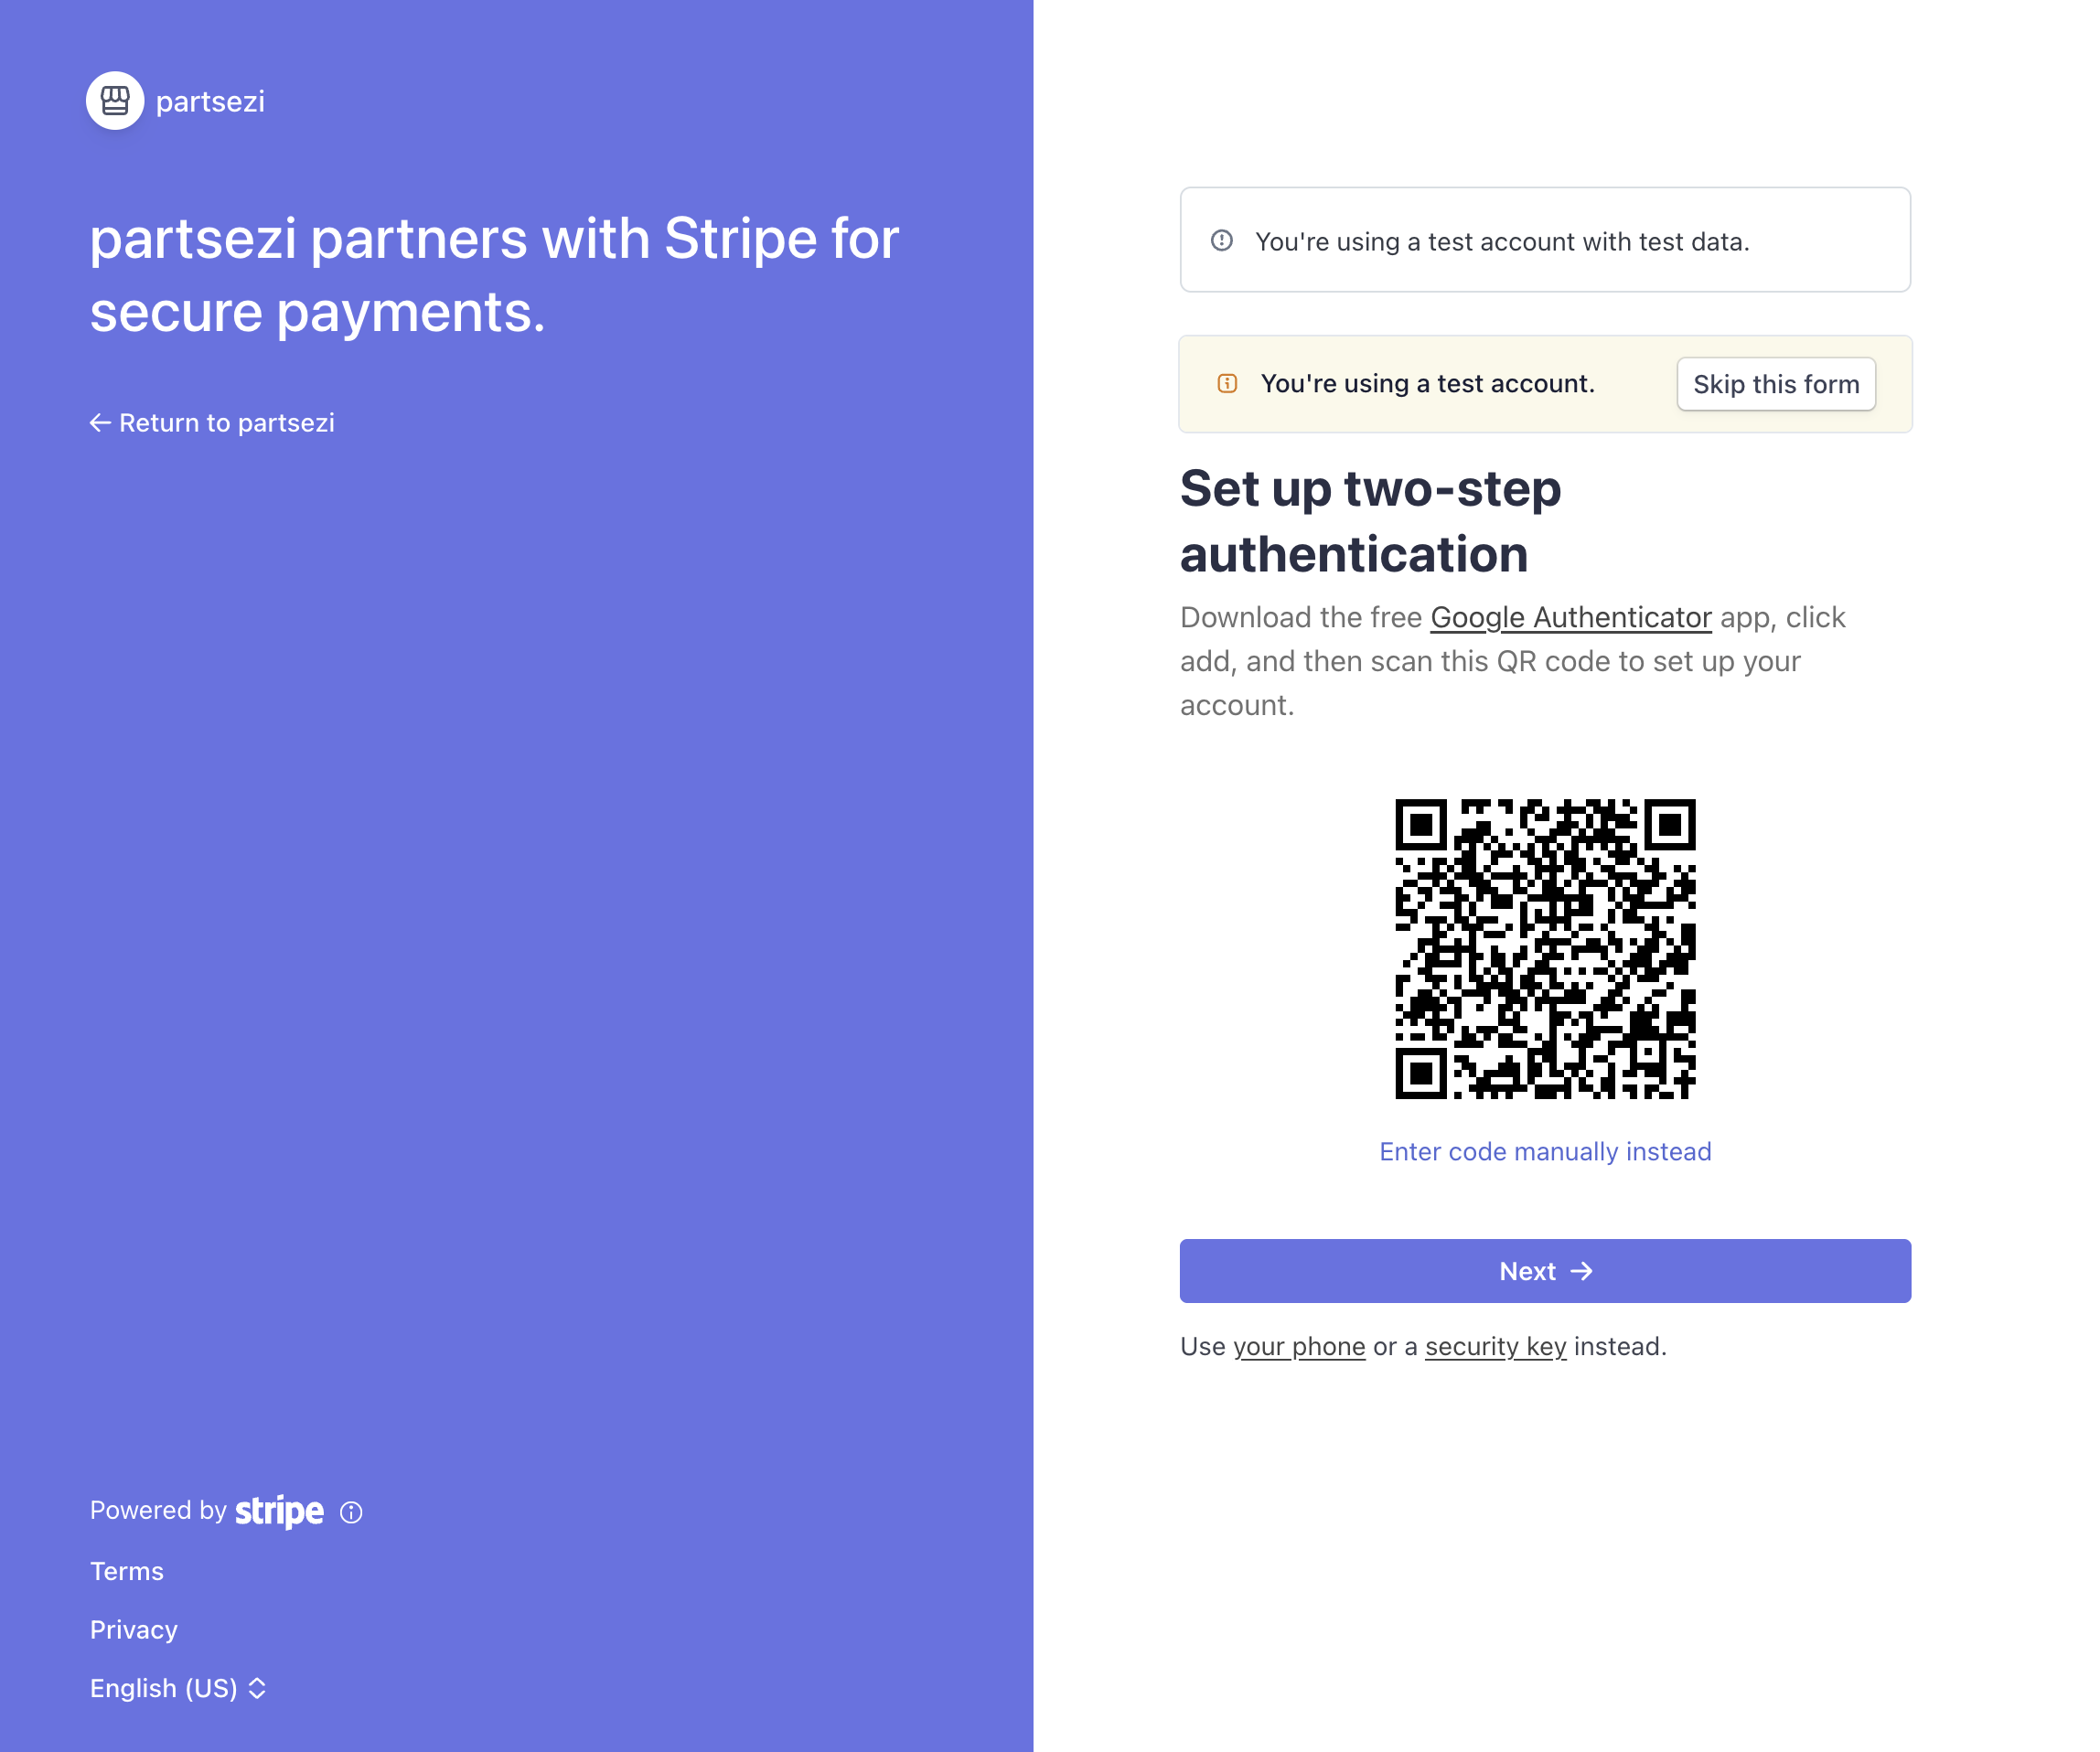Click the partsezi storefront logo icon
The image size is (2100, 1752).
pos(115,101)
